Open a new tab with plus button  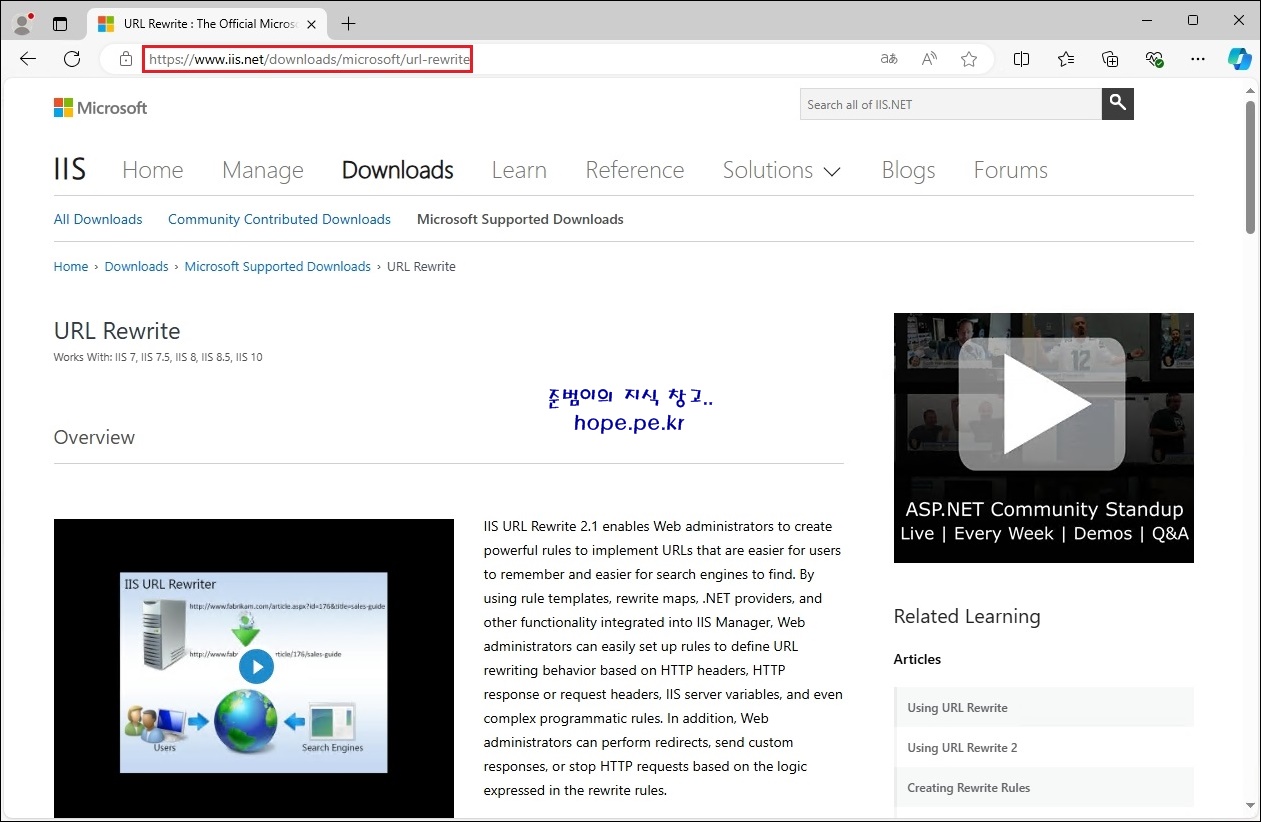tap(348, 23)
